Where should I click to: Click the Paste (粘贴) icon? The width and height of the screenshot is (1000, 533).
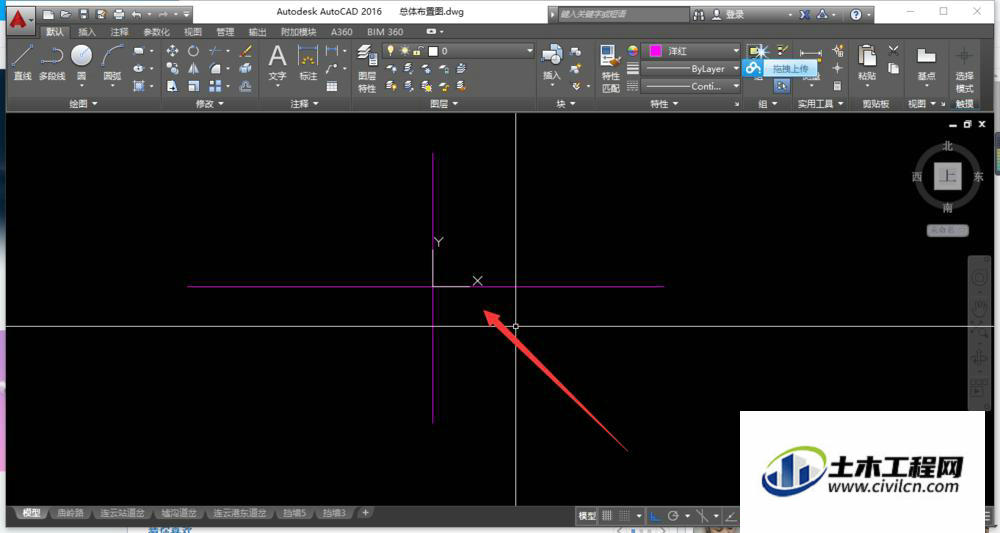(867, 62)
